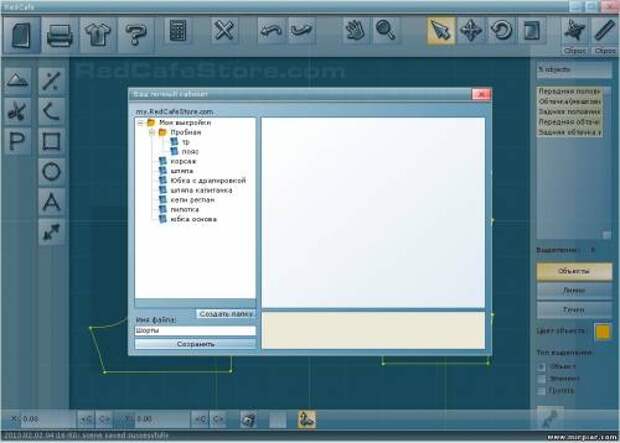Close the personal cabinet dialog
Viewport: 620px width, 443px height.
tap(481, 94)
